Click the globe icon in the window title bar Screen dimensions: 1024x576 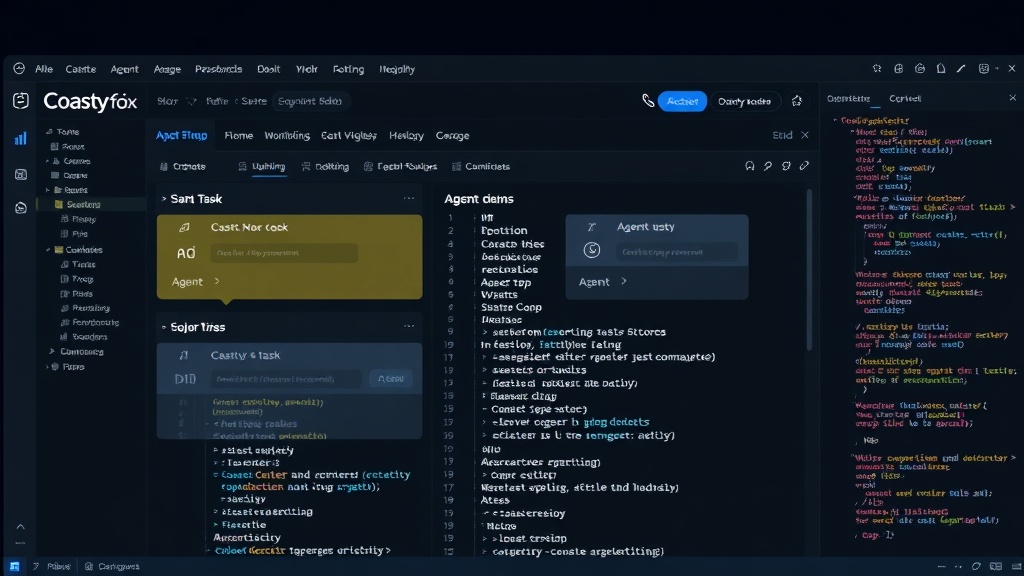pos(899,69)
